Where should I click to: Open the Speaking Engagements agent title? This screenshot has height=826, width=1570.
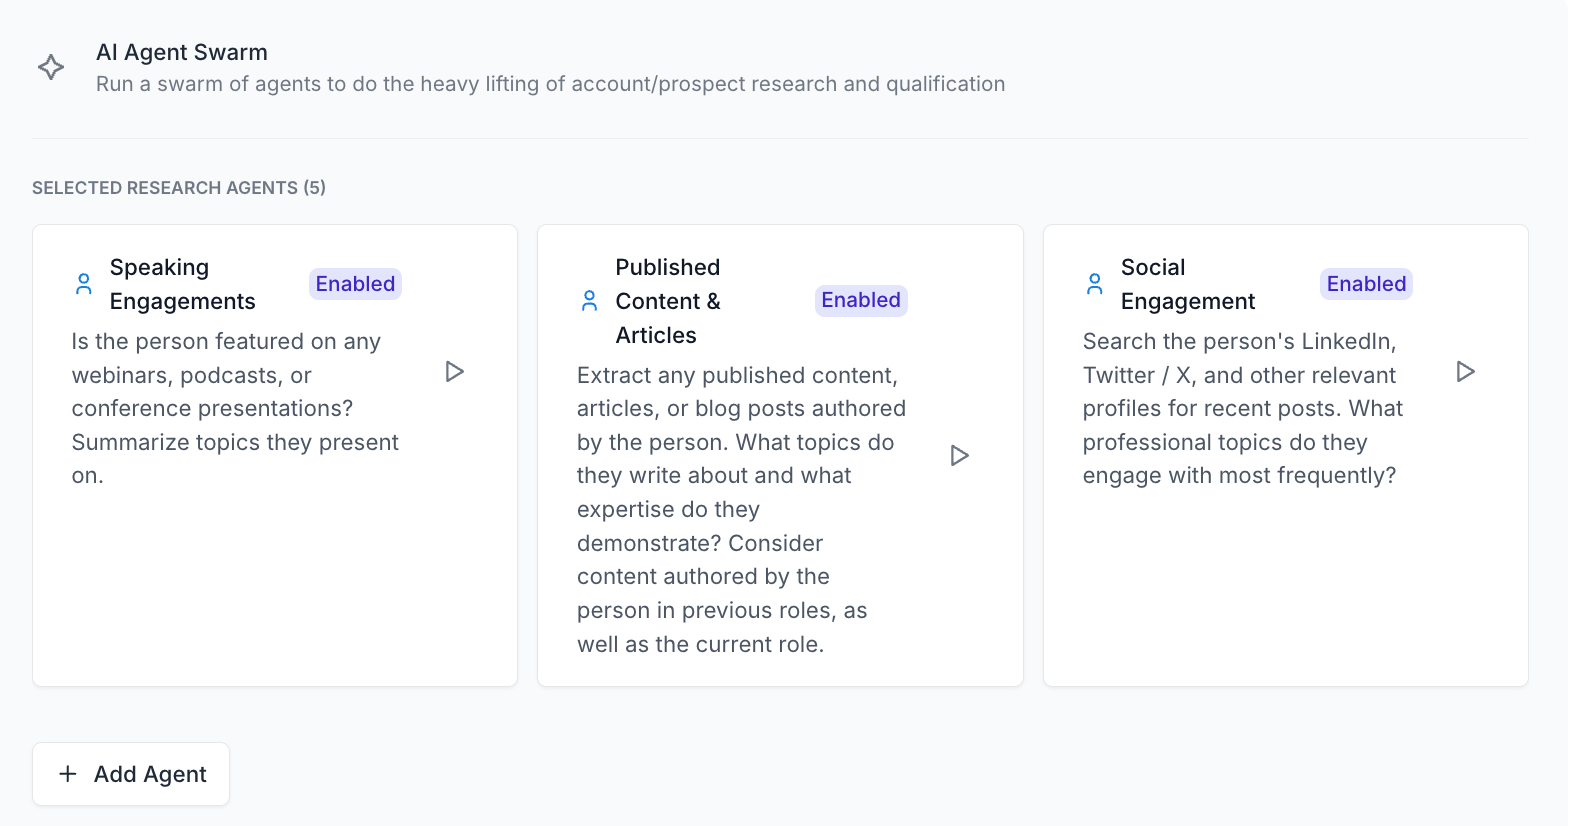[x=183, y=284]
